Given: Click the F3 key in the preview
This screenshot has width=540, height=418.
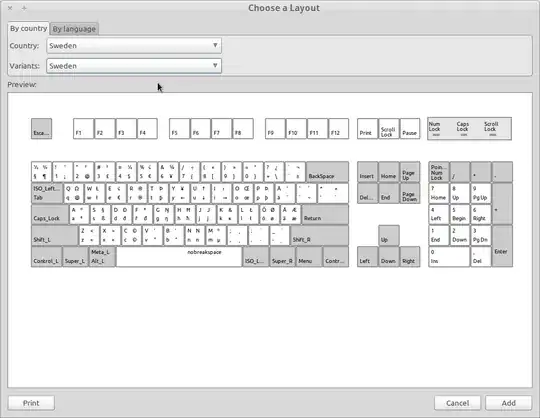Looking at the screenshot, I should (126, 129).
